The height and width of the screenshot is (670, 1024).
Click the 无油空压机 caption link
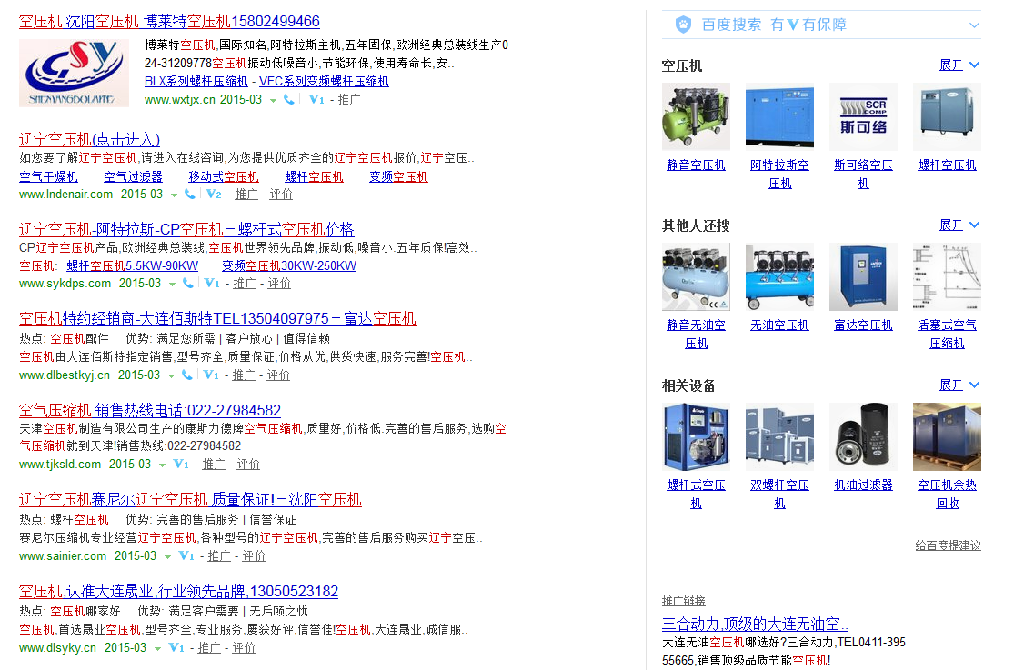coord(780,325)
